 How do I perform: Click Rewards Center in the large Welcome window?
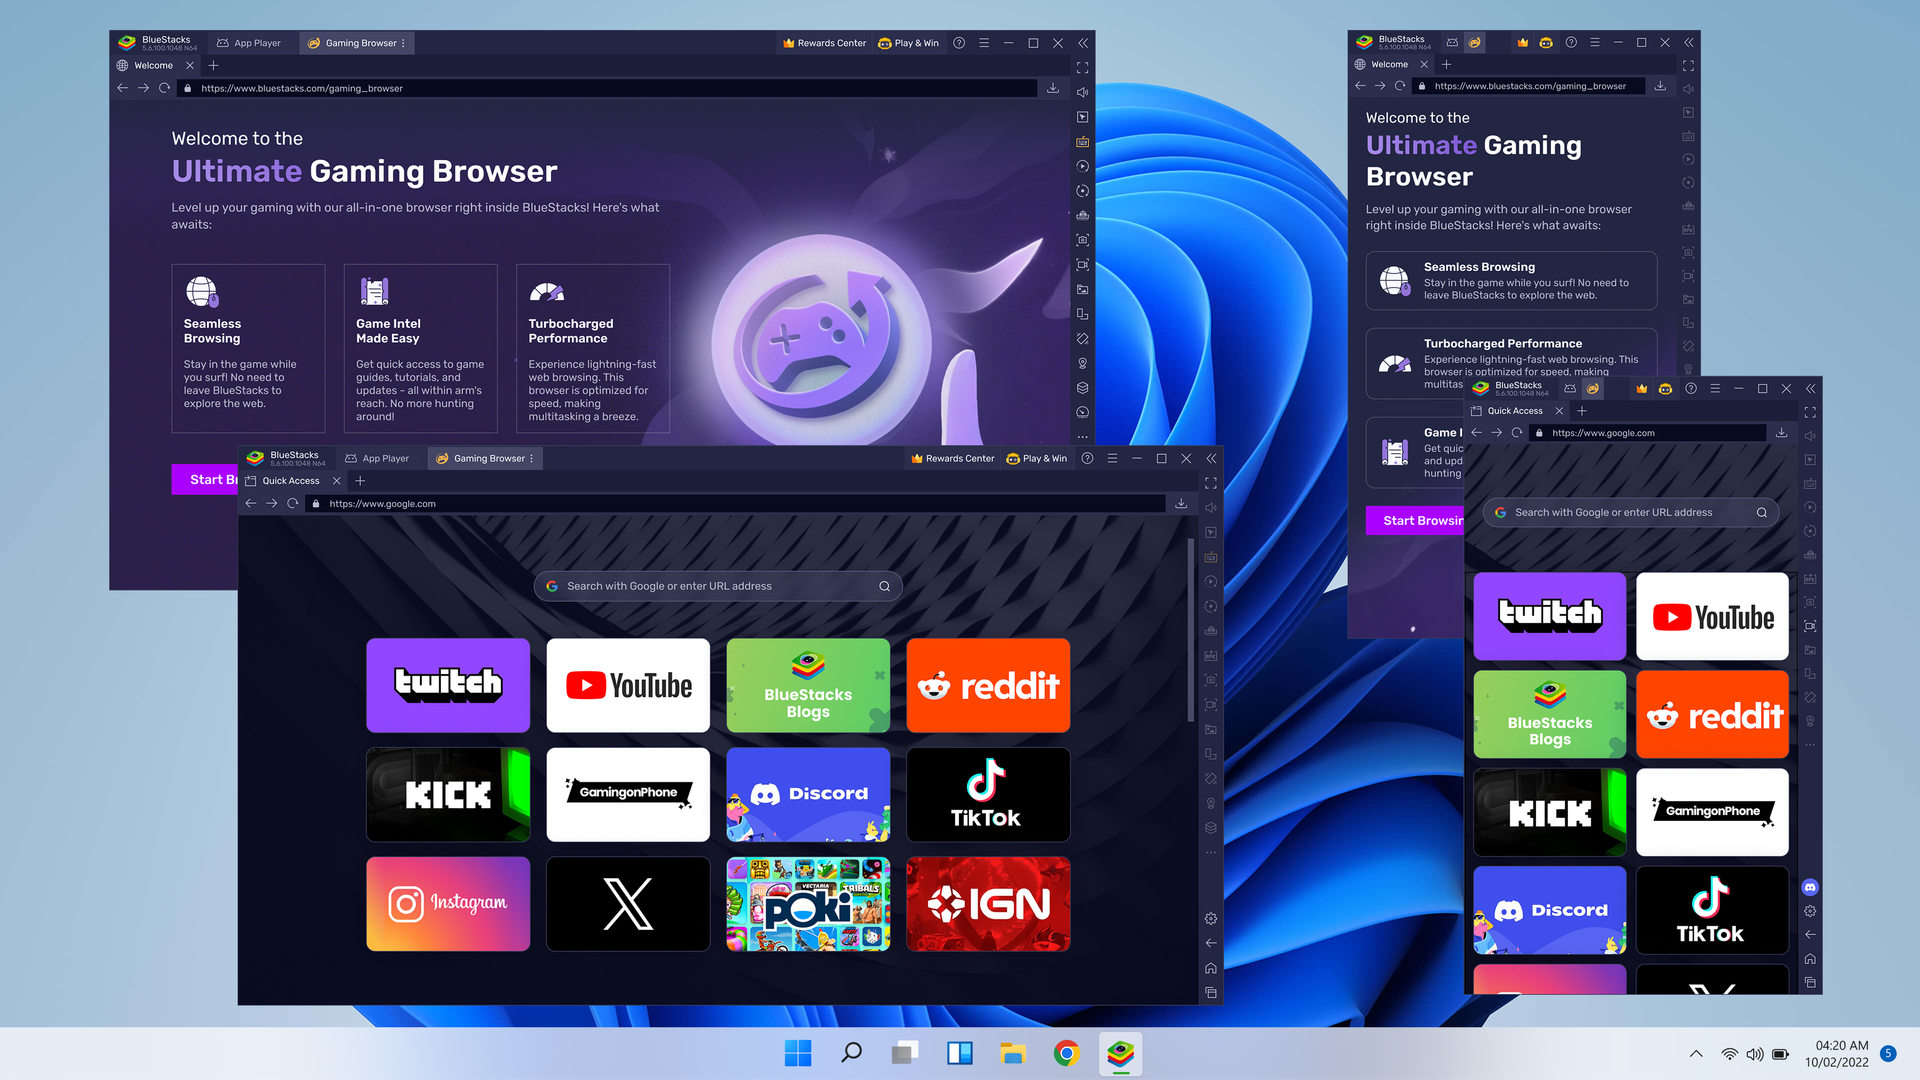coord(825,43)
